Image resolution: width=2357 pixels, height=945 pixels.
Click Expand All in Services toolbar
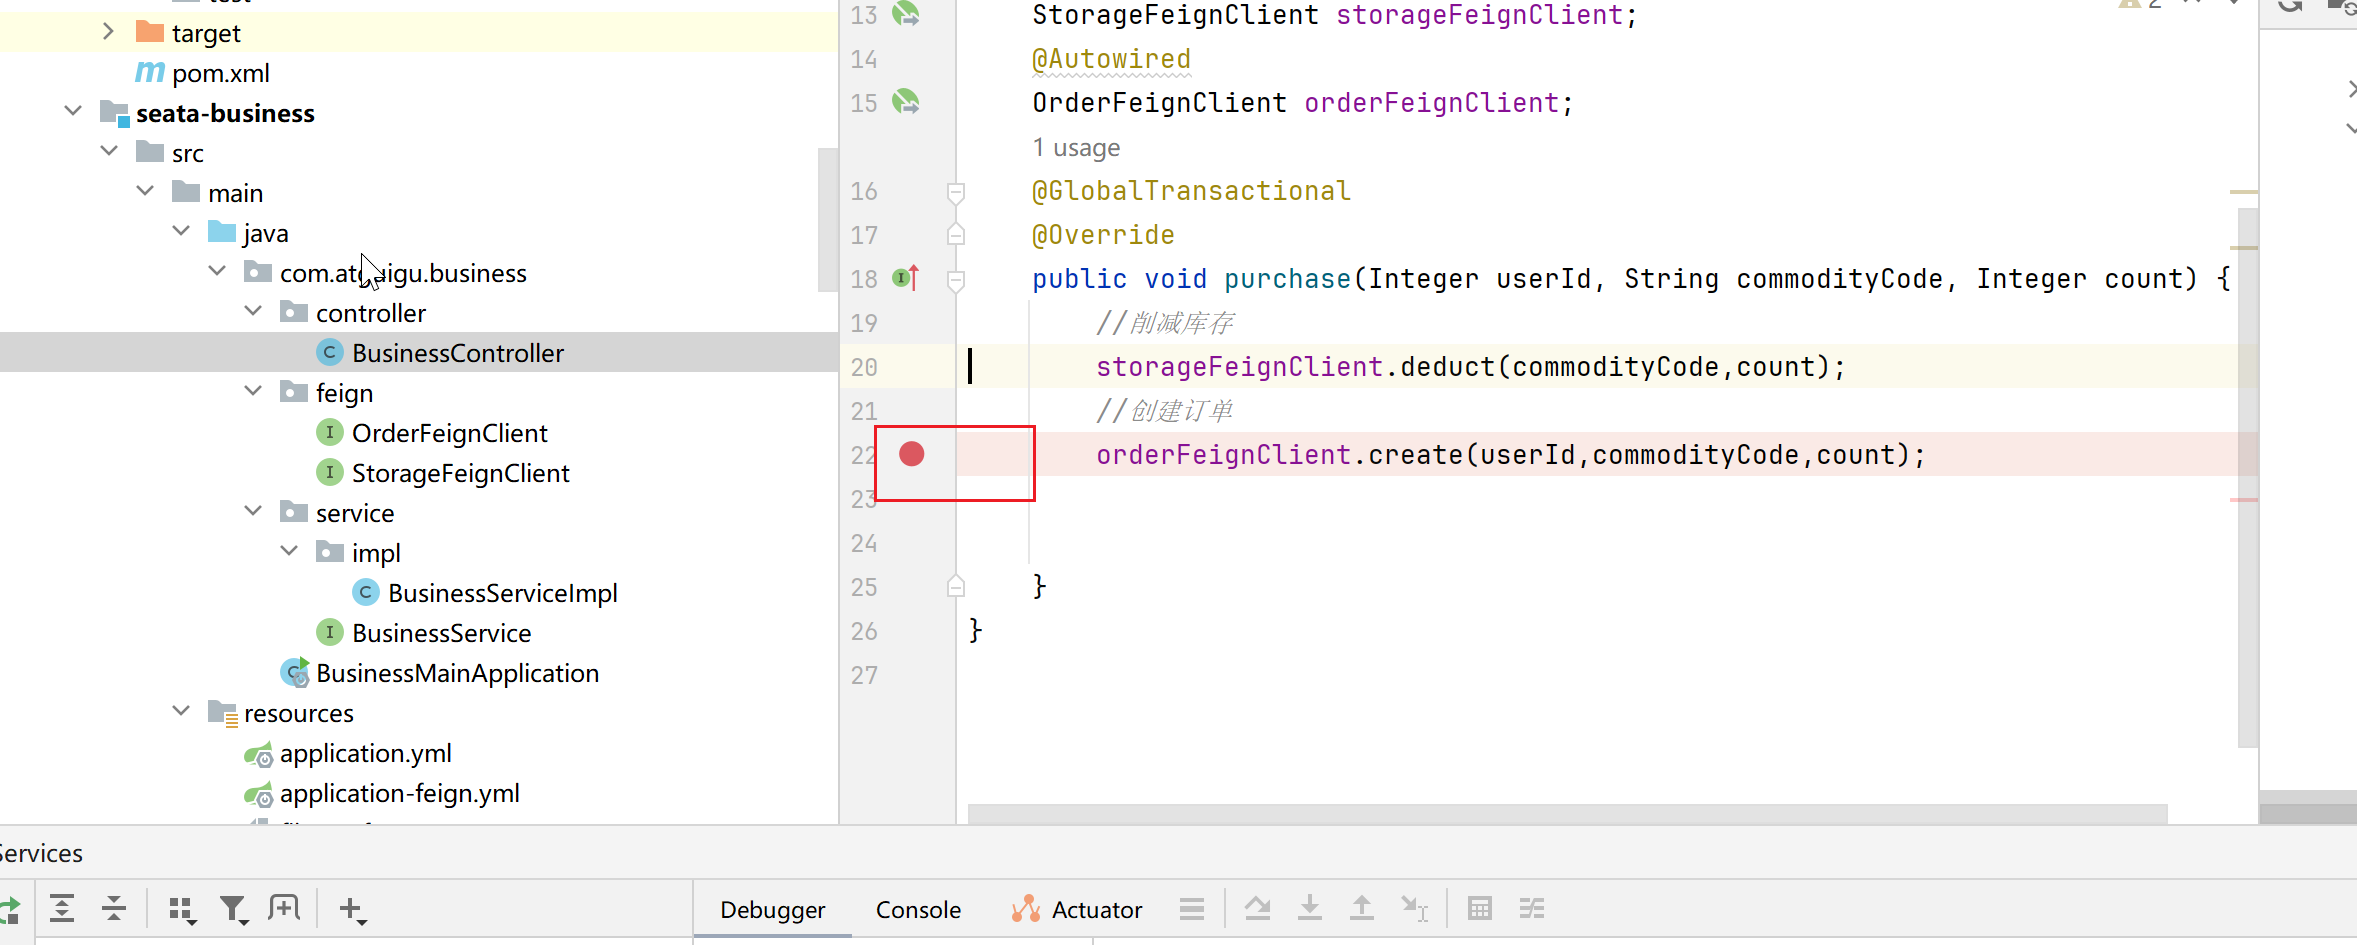pos(62,908)
